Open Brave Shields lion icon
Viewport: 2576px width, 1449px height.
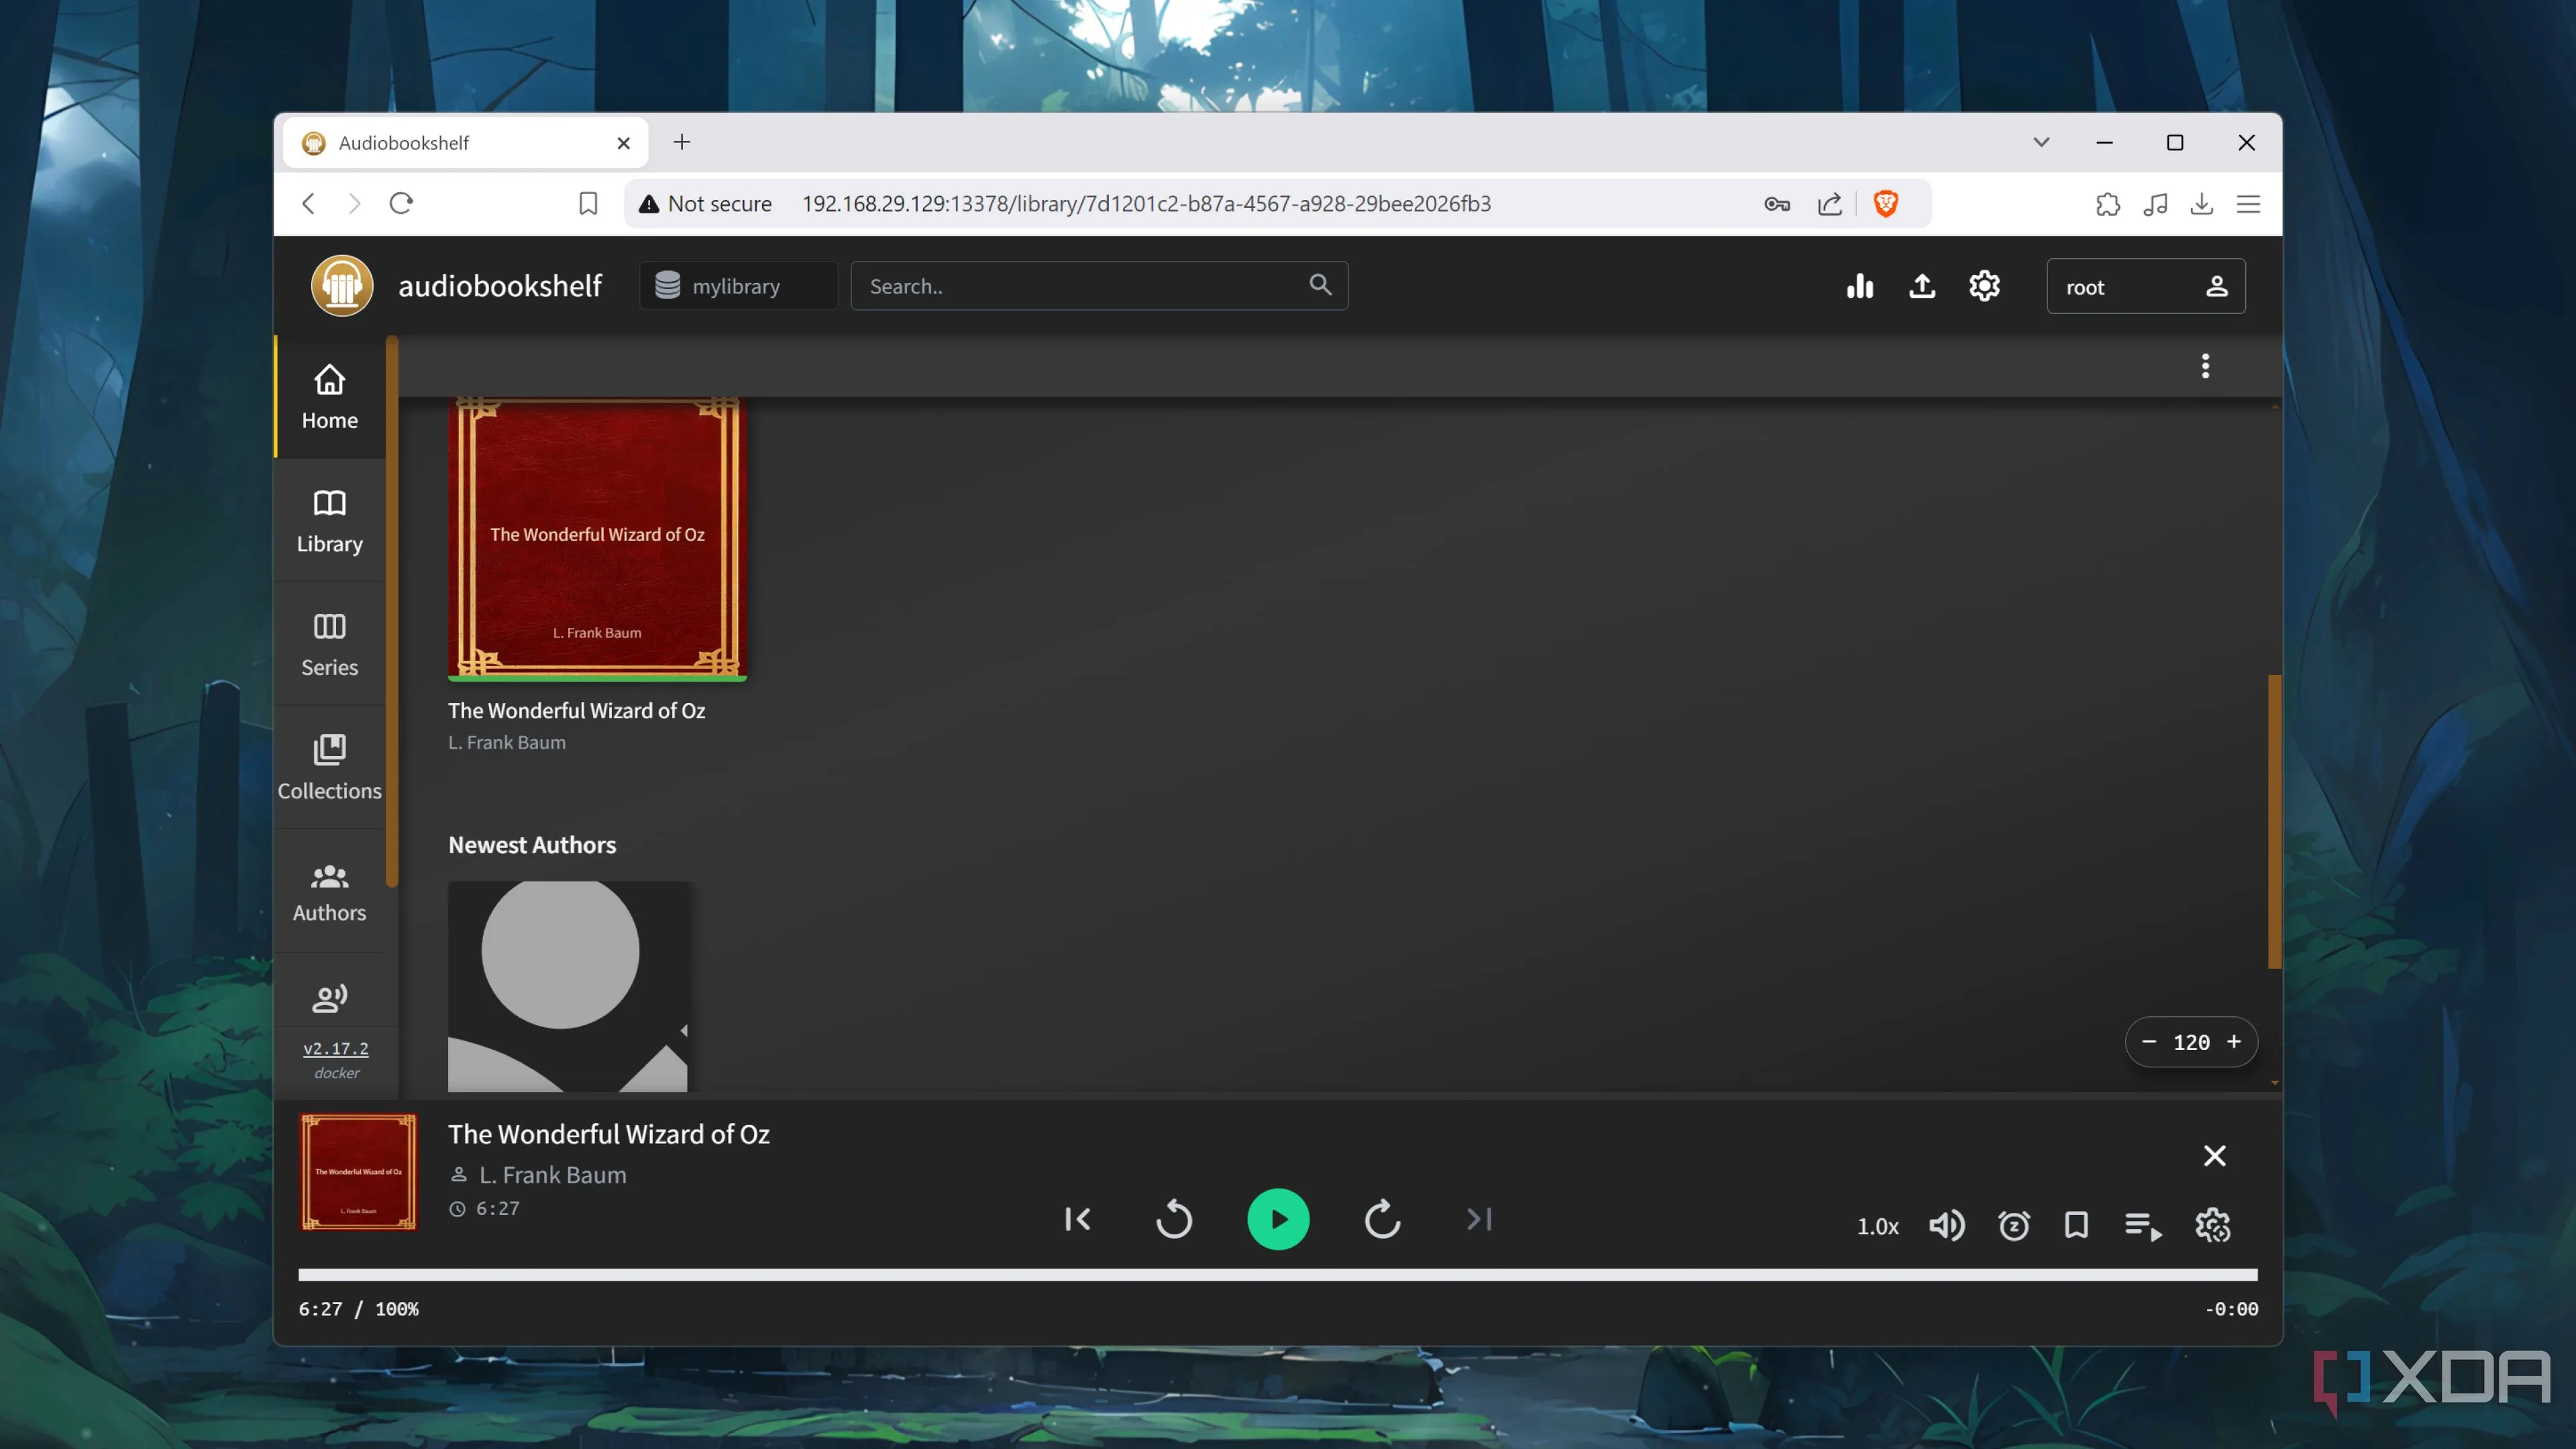coord(1885,204)
